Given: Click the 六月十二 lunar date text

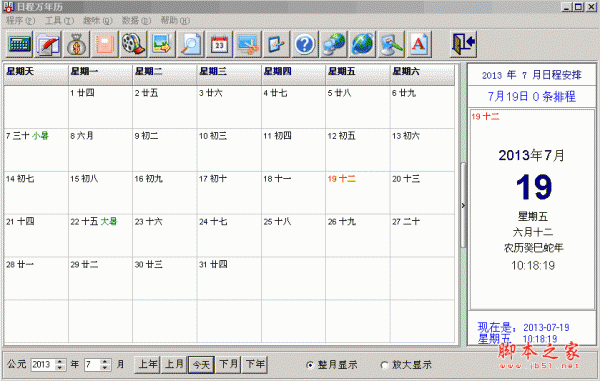Looking at the screenshot, I should [x=533, y=232].
